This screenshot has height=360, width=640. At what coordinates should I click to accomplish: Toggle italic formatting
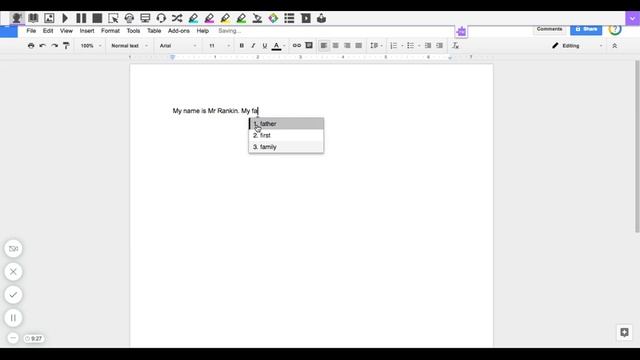tap(253, 46)
